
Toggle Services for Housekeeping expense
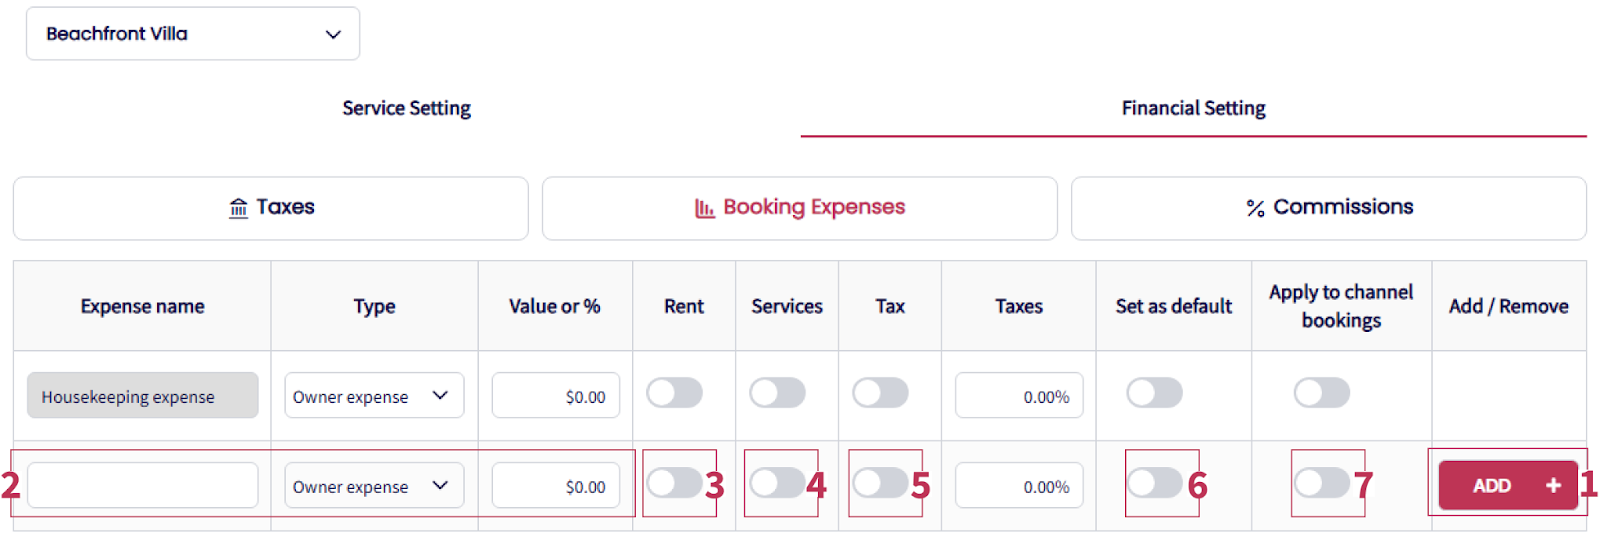pyautogui.click(x=778, y=393)
